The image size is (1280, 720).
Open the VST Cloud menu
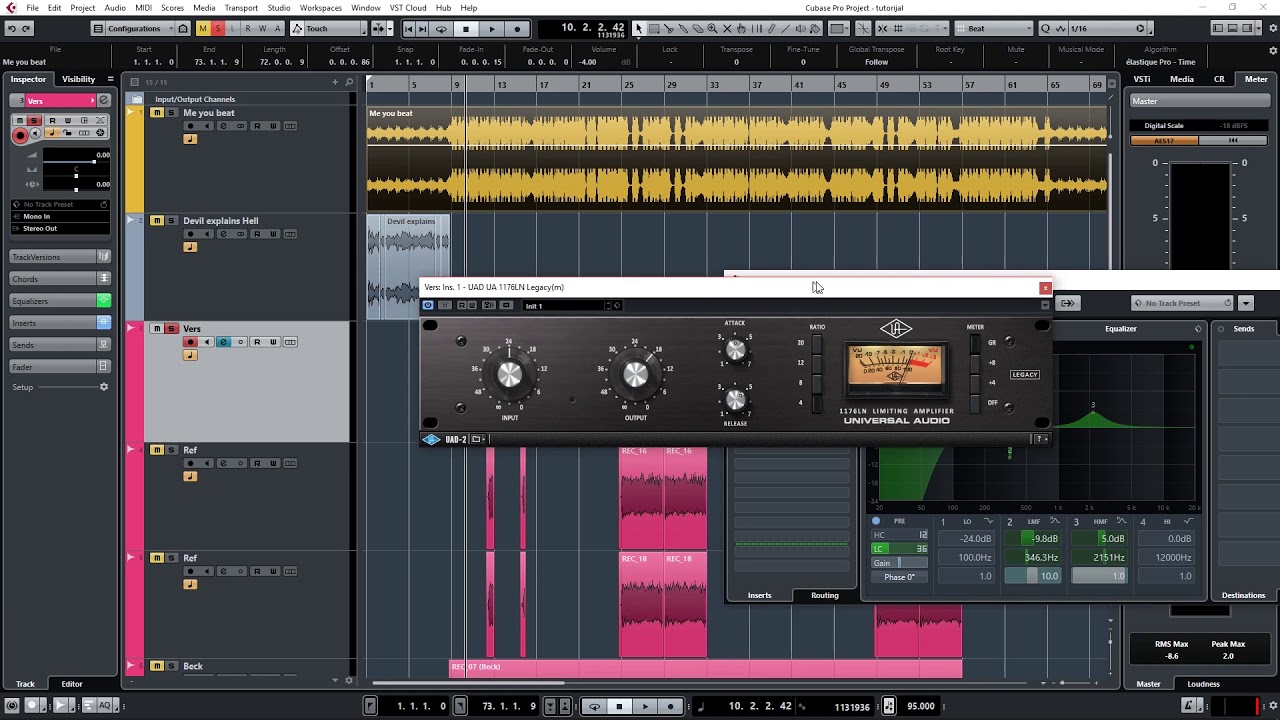[408, 8]
